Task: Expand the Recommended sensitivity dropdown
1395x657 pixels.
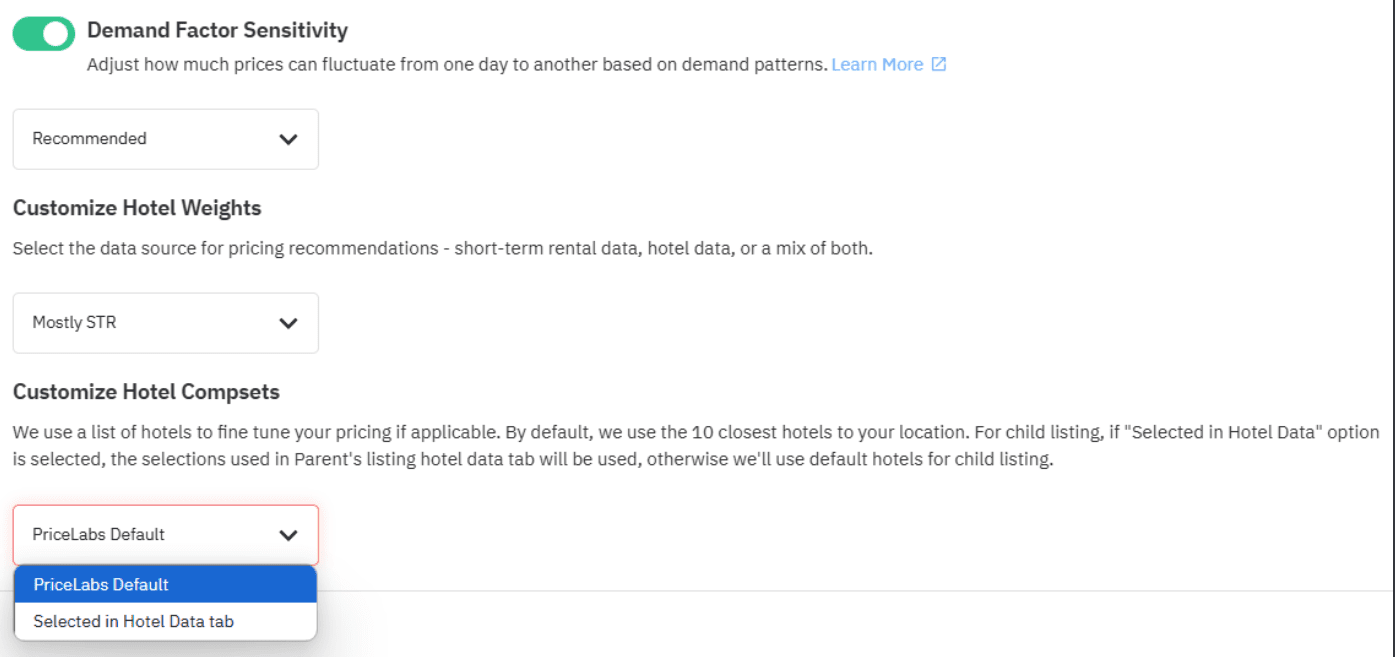Action: pos(165,139)
